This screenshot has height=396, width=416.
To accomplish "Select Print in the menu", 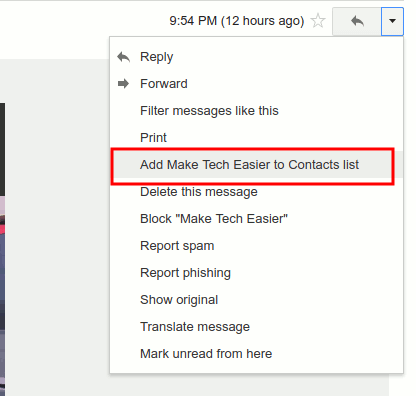I will pos(256,138).
